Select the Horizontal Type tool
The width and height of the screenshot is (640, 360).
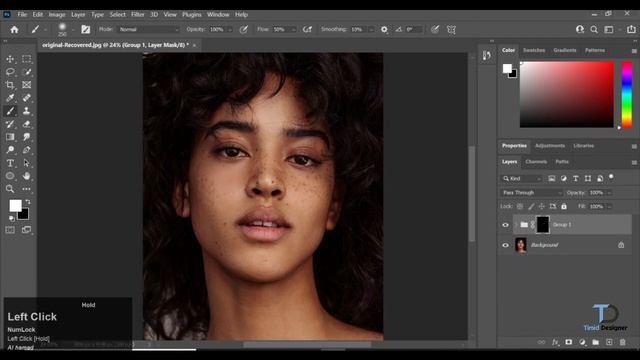pyautogui.click(x=10, y=163)
